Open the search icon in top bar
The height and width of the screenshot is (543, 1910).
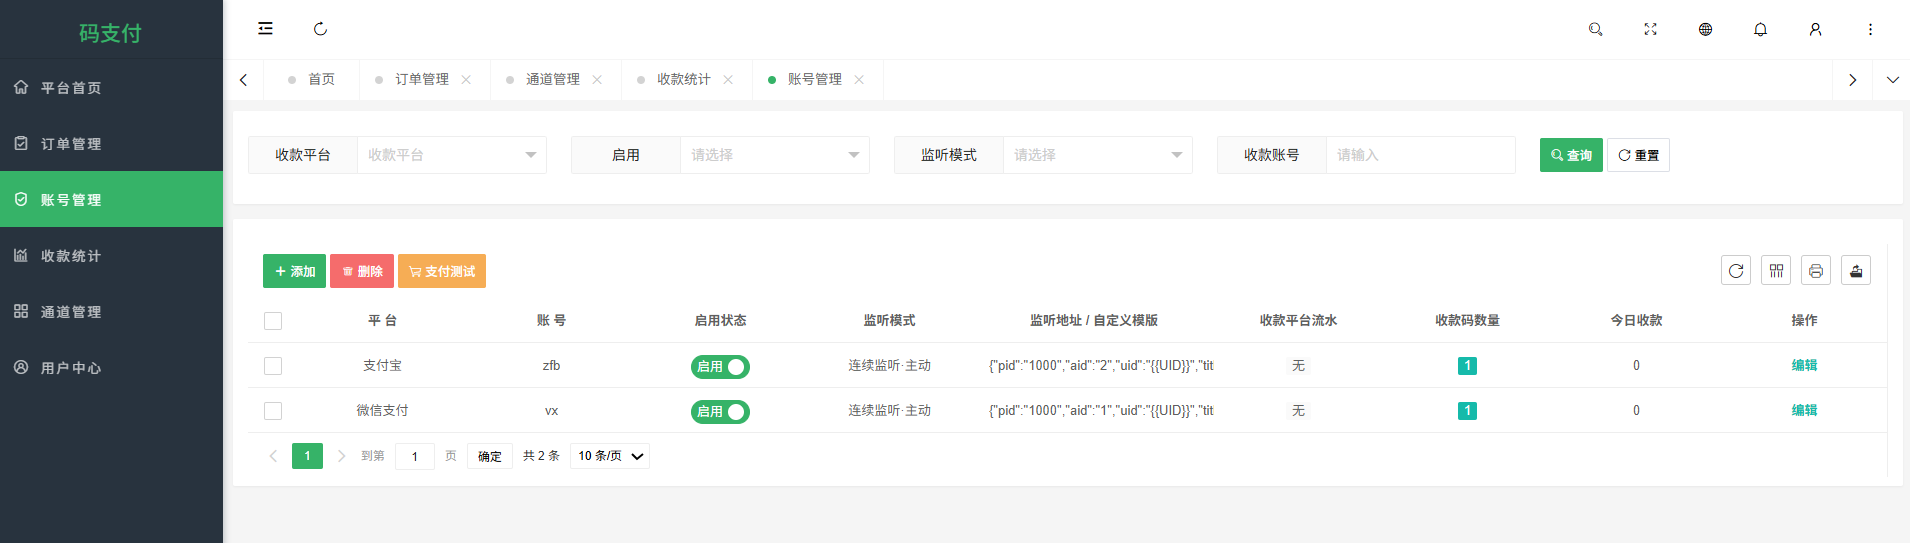1595,29
